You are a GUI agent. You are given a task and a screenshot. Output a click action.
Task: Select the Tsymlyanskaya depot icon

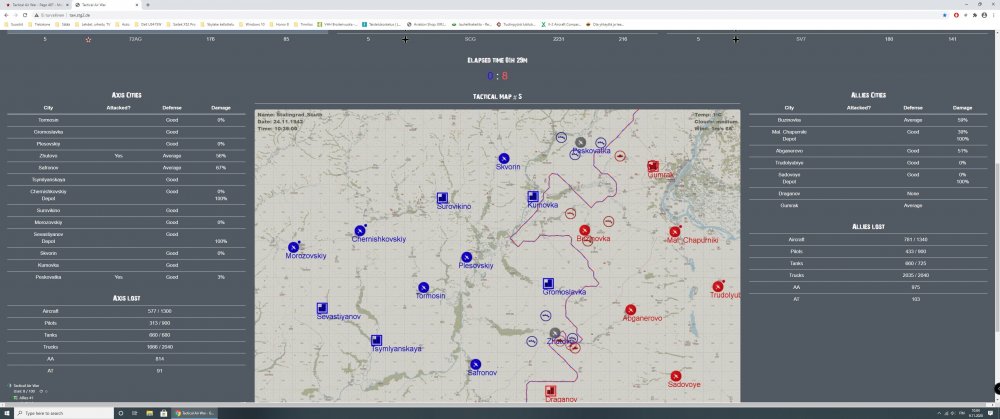(376, 341)
